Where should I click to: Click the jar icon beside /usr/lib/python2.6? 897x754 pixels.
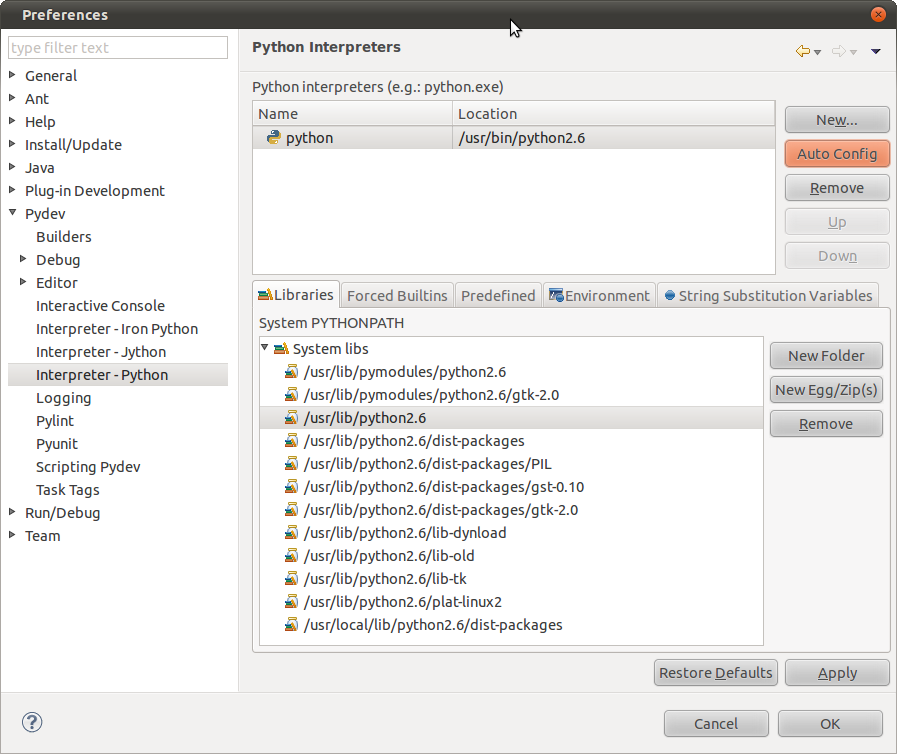click(290, 418)
